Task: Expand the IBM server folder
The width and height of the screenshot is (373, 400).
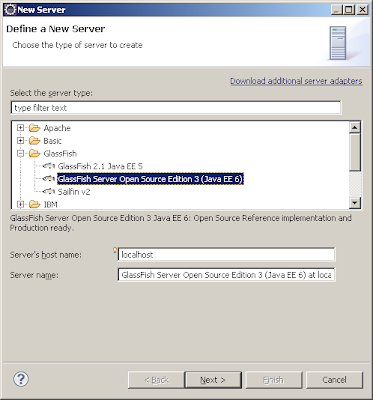Action: (21, 204)
